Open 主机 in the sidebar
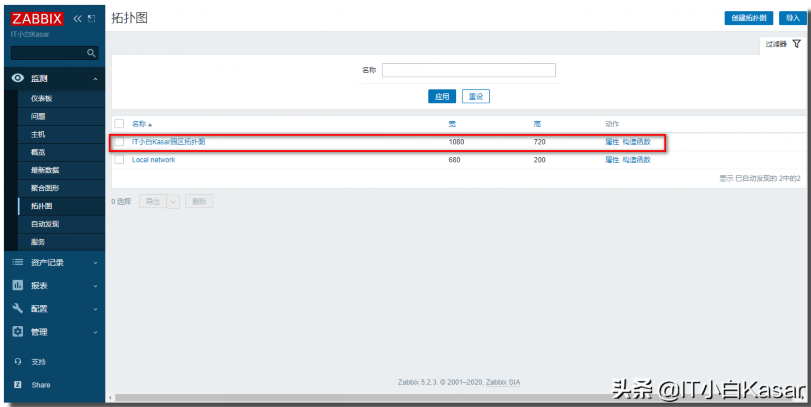 (x=61, y=134)
